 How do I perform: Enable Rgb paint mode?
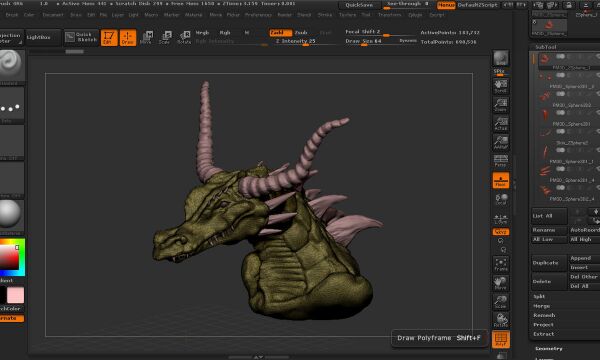[225, 33]
